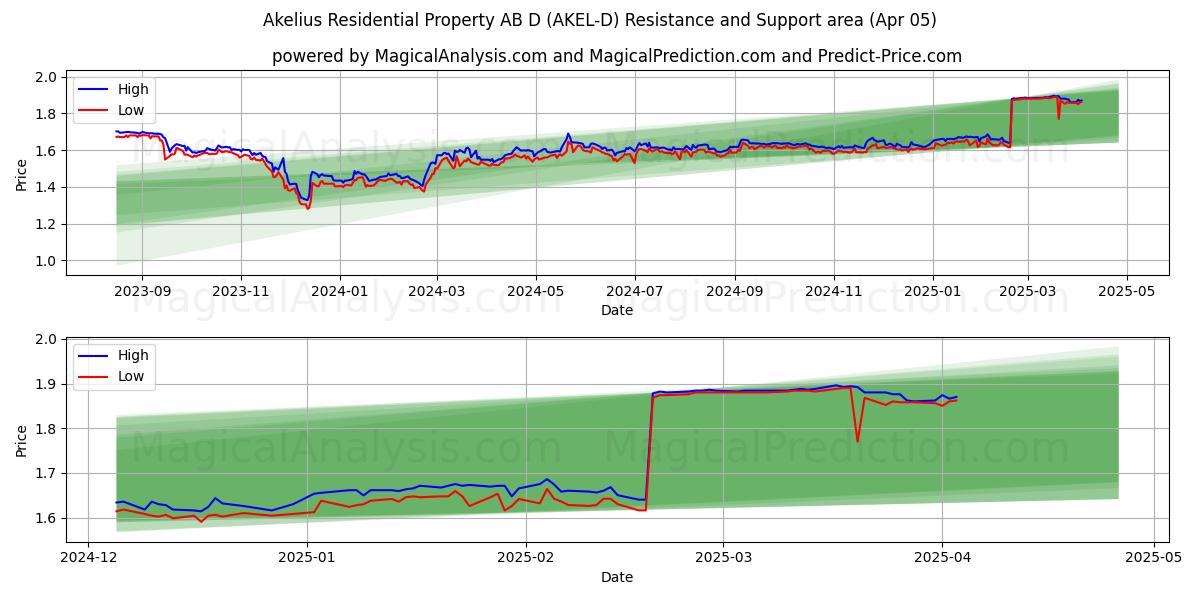This screenshot has width=1200, height=600.
Task: Select the 2025-01 tick label on upper chart
Action: [933, 291]
